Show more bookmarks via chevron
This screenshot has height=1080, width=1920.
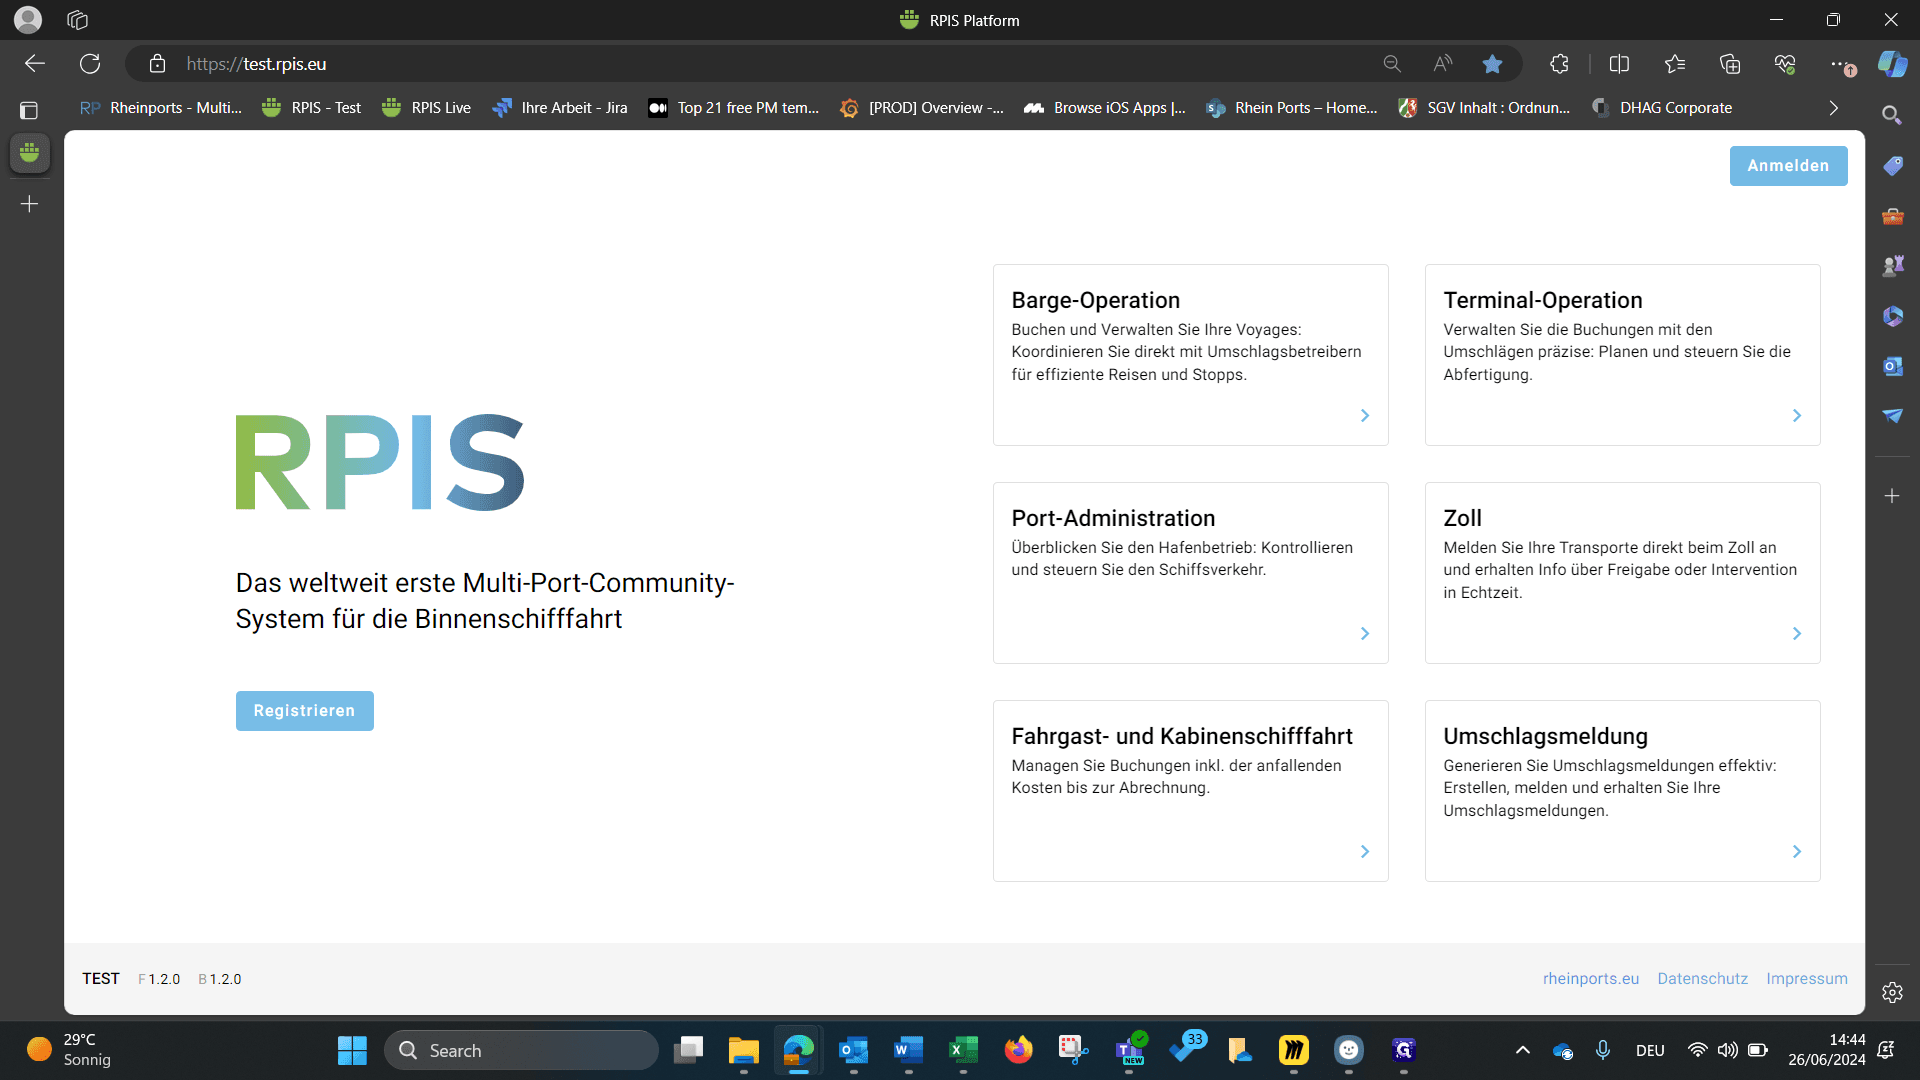point(1833,108)
